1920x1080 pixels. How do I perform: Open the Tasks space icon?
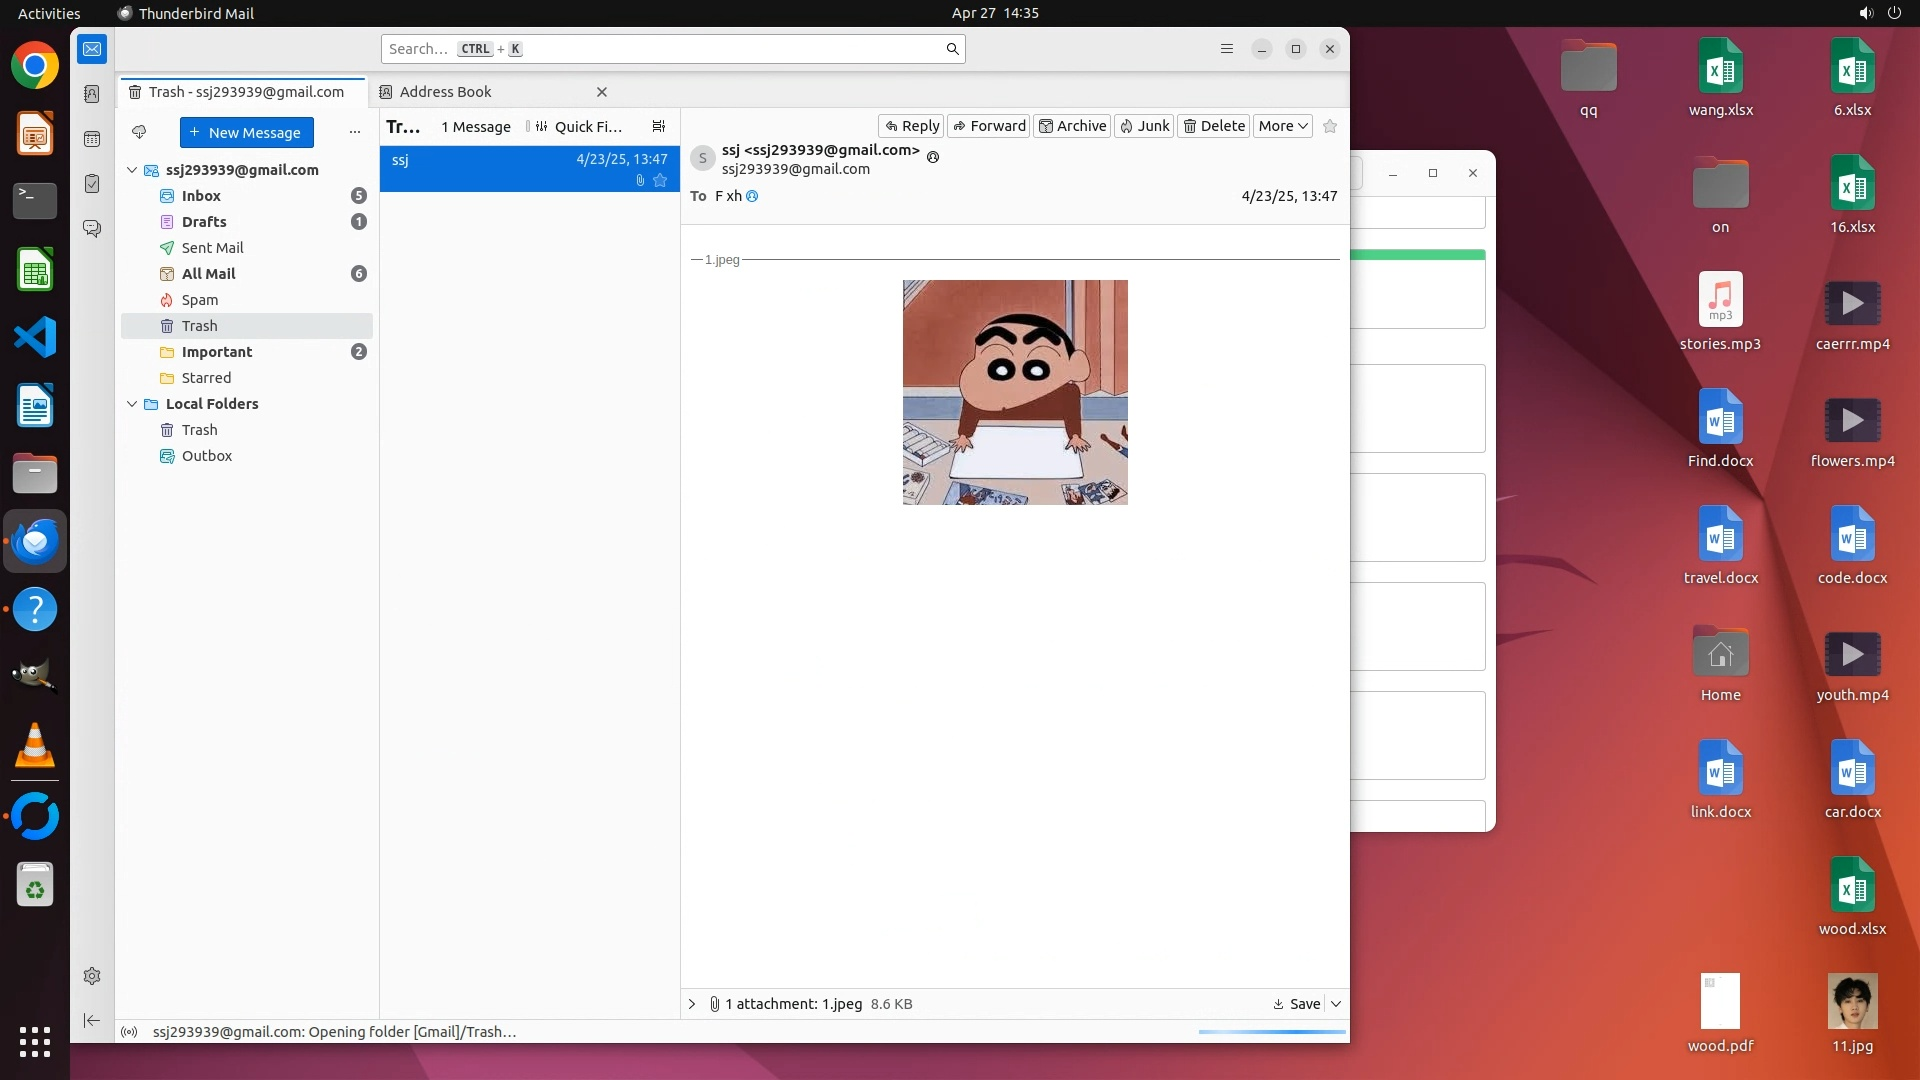[92, 184]
